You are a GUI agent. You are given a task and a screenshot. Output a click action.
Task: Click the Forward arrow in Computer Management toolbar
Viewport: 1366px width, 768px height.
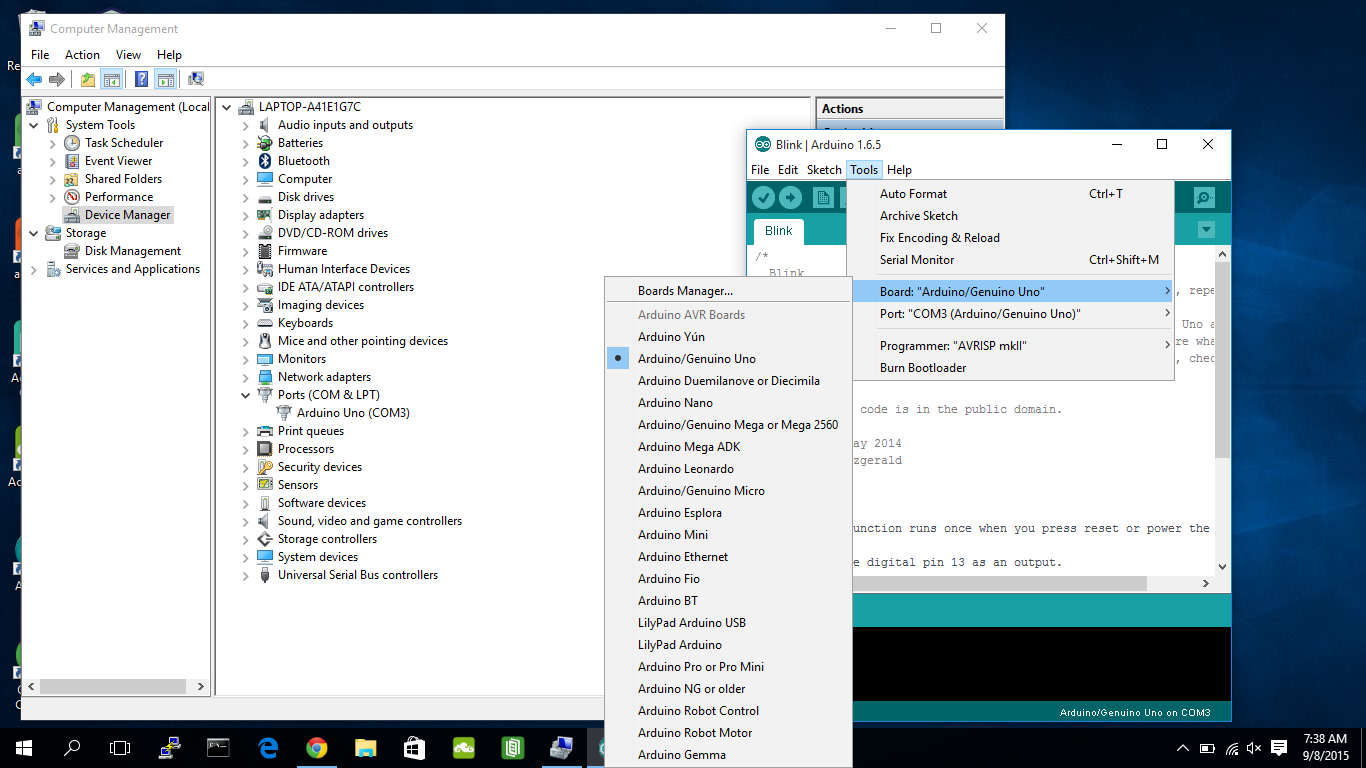point(57,80)
